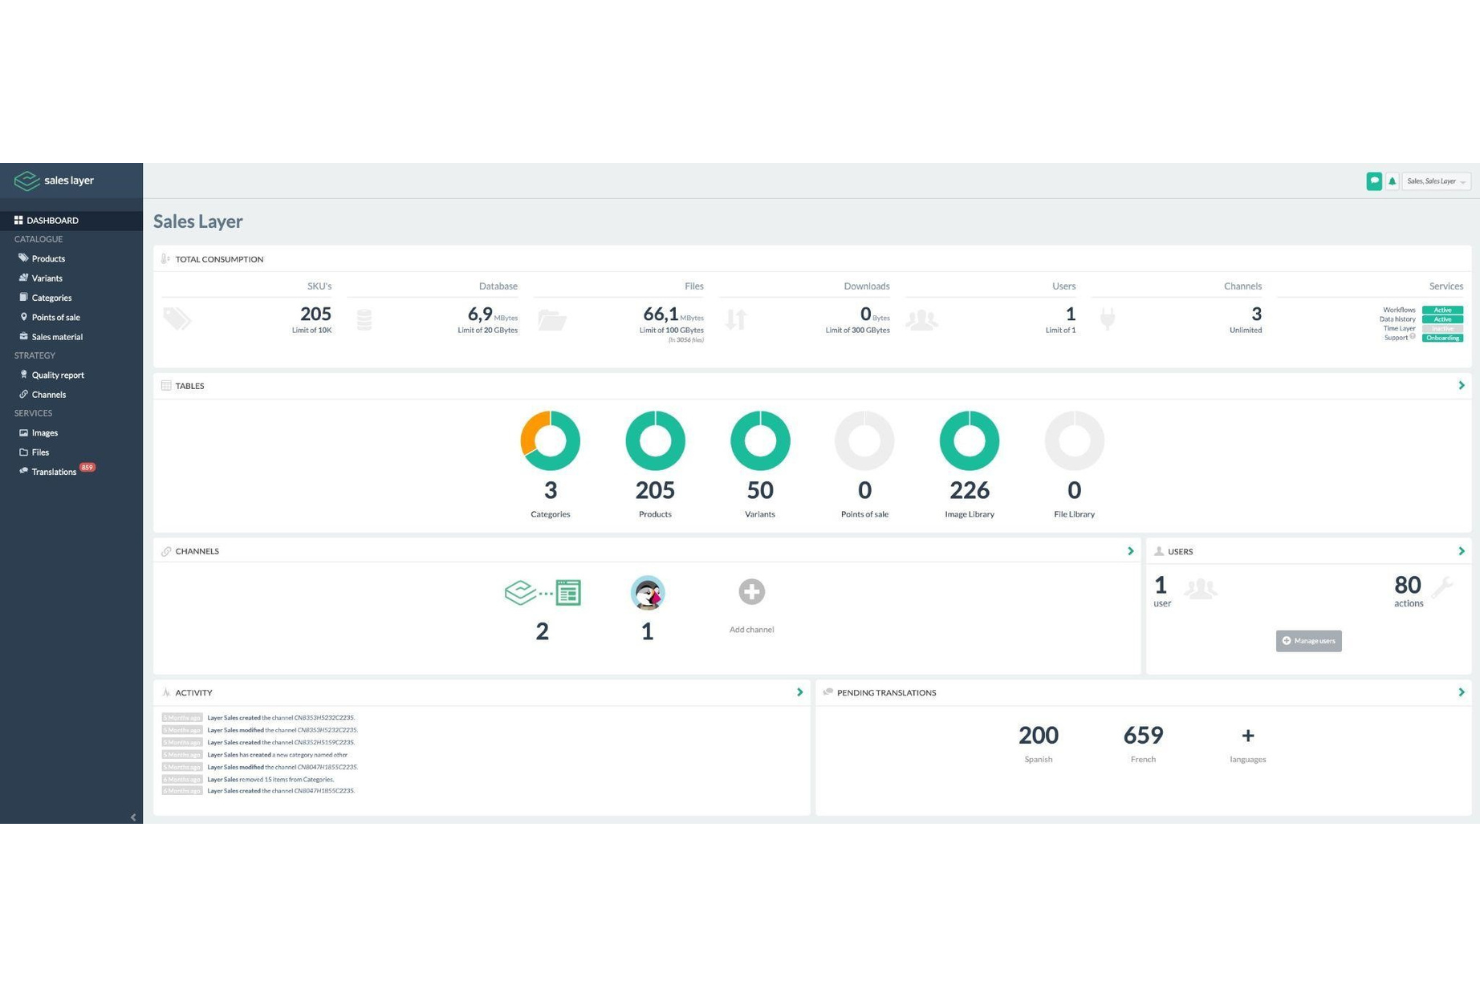This screenshot has width=1480, height=987.
Task: Click the Total Consumption header icon
Action: [x=166, y=259]
